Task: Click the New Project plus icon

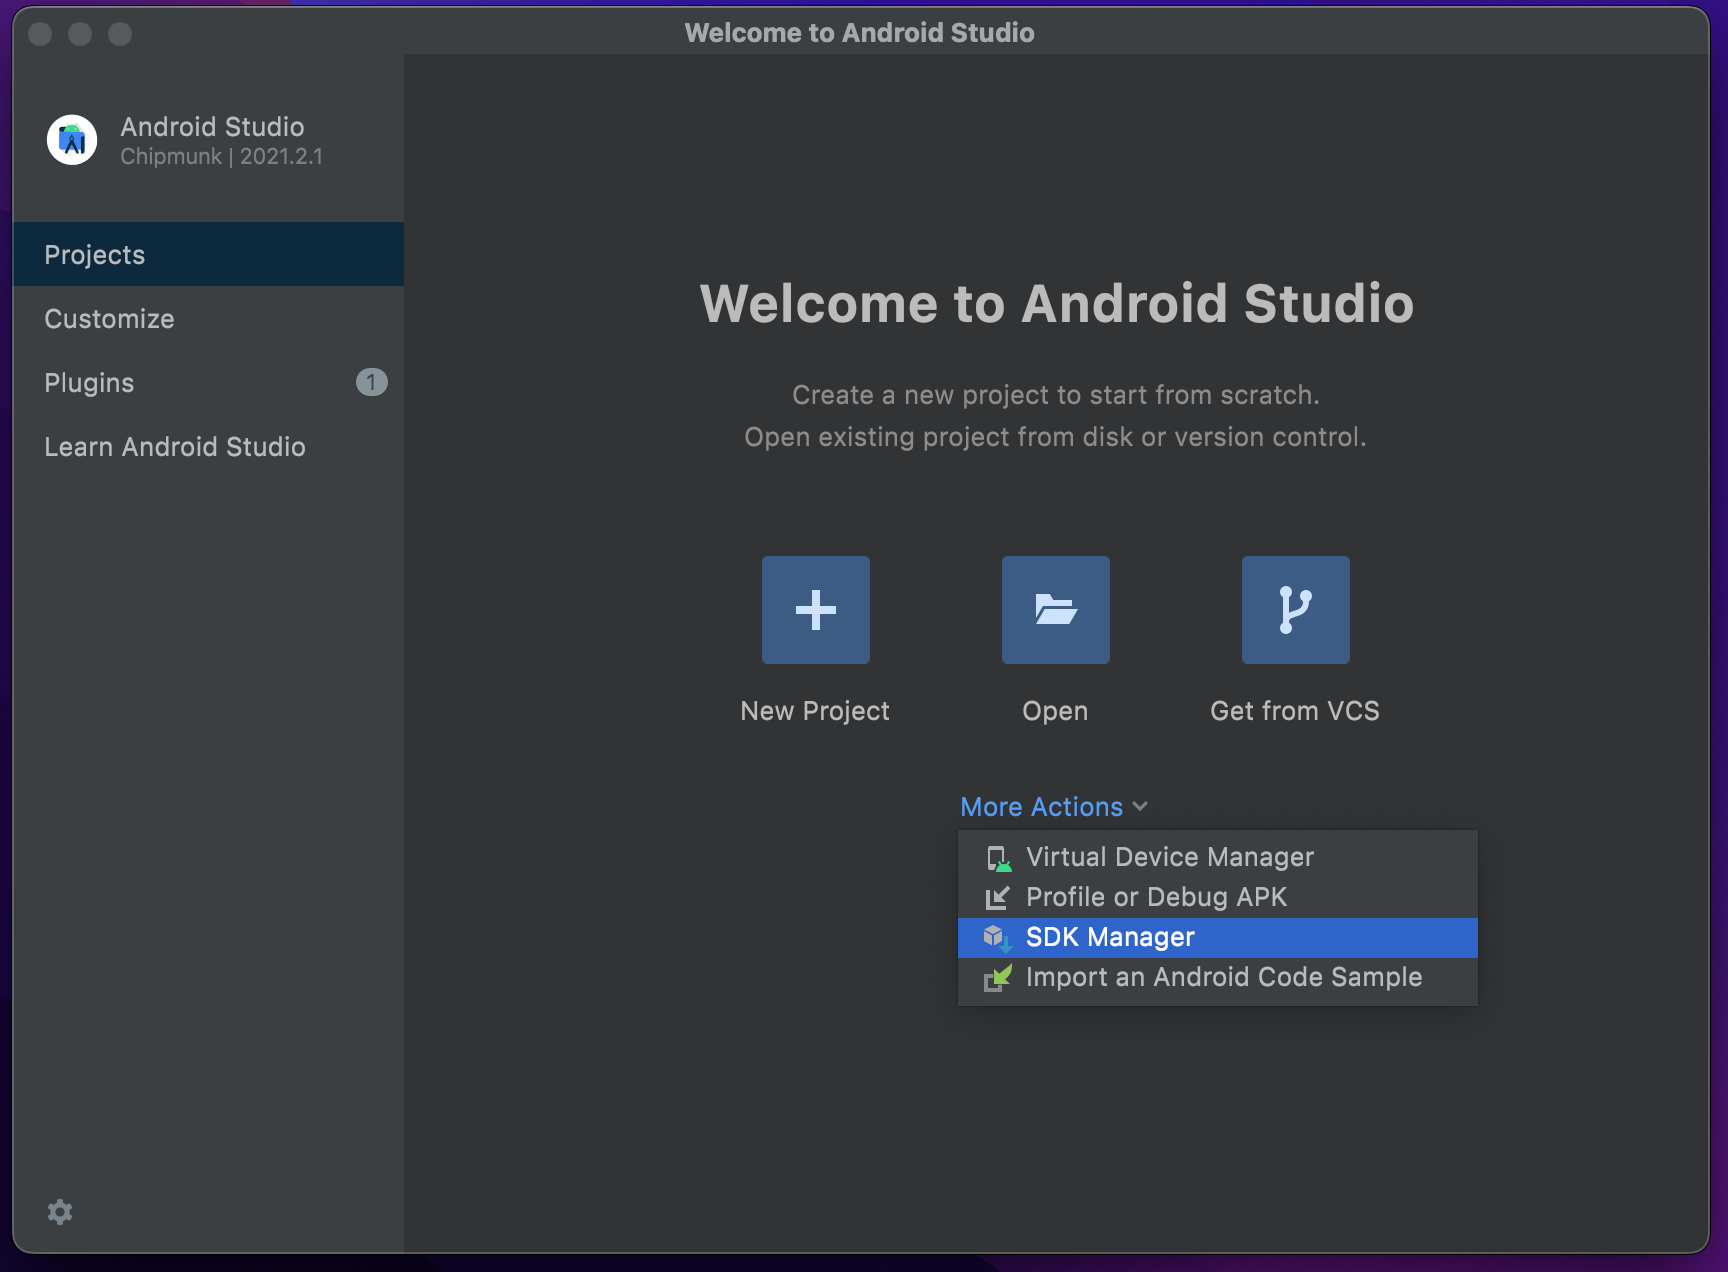Action: click(815, 610)
